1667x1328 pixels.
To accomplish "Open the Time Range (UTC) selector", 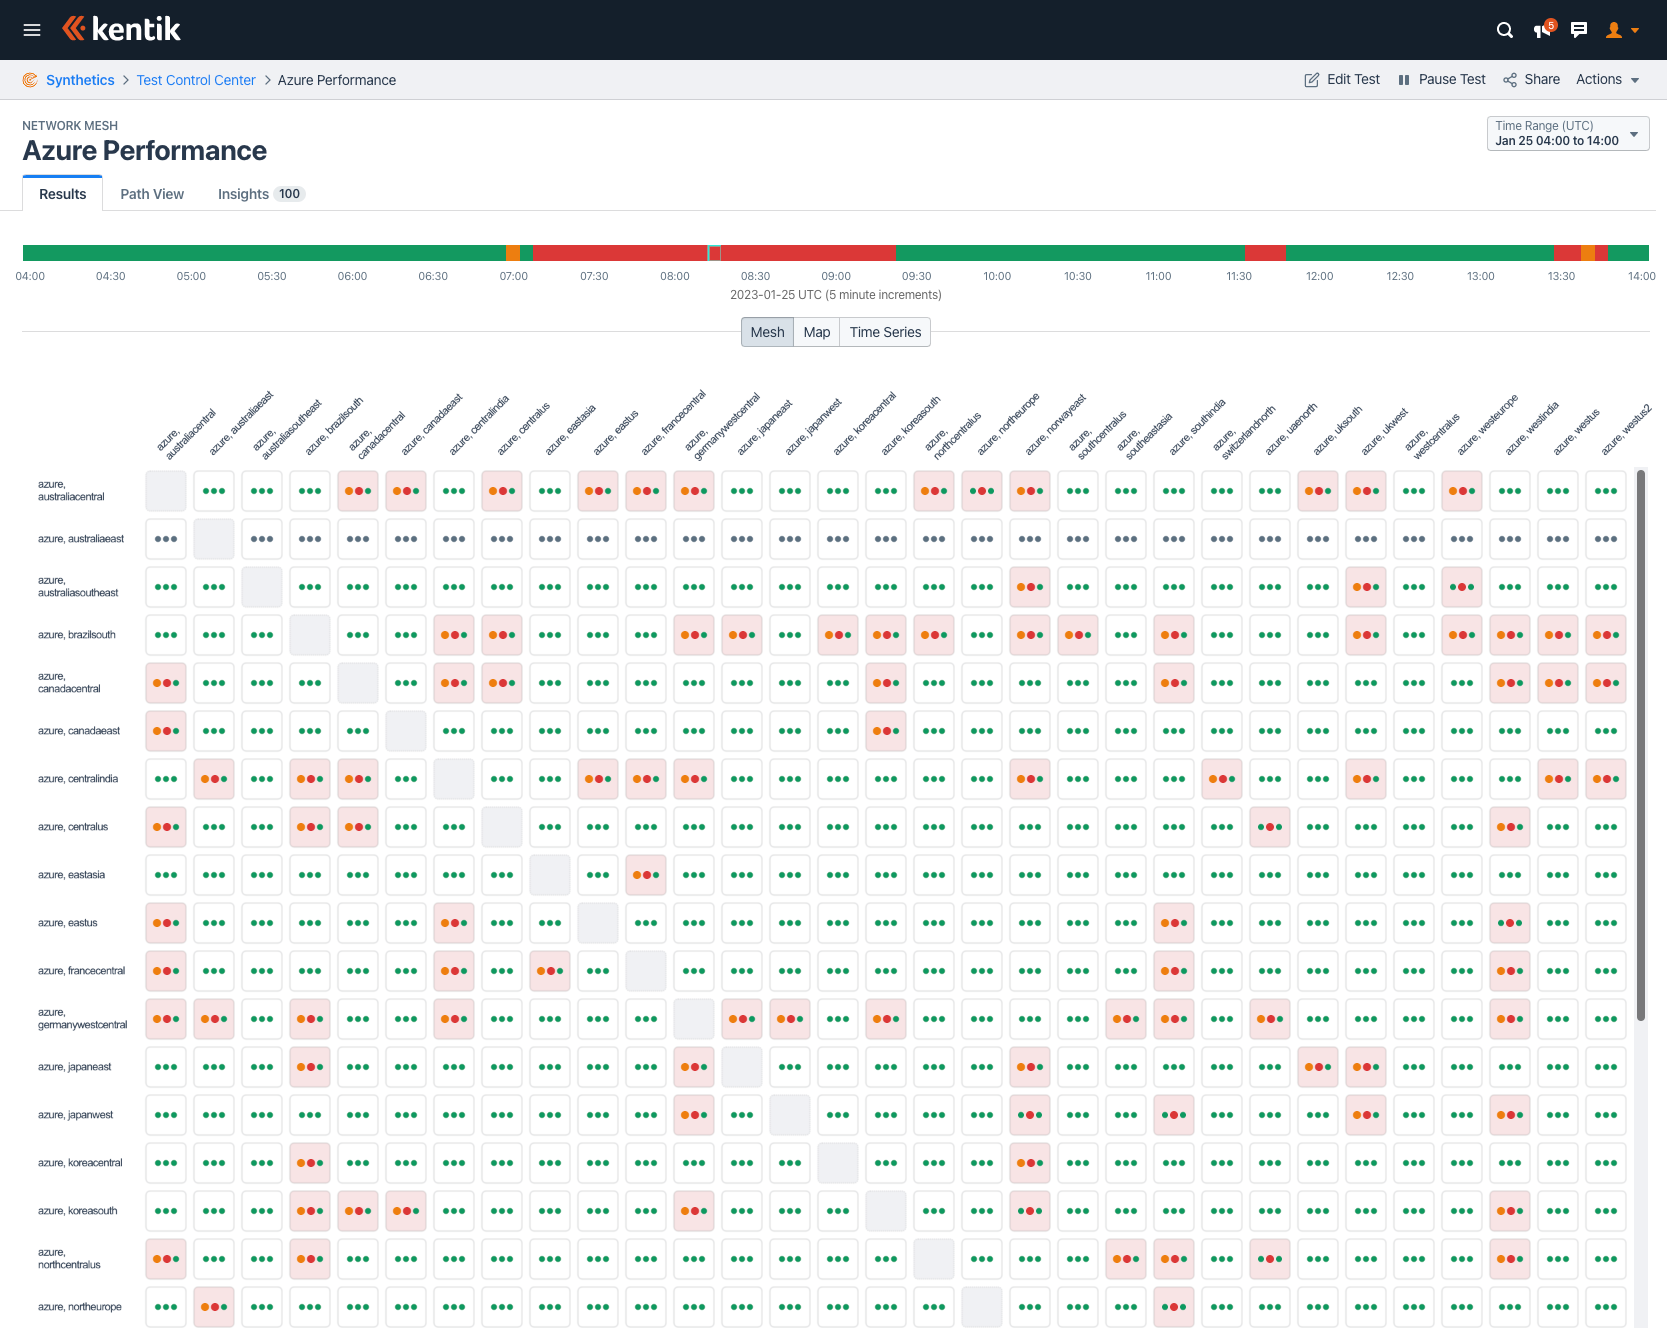I will 1568,133.
